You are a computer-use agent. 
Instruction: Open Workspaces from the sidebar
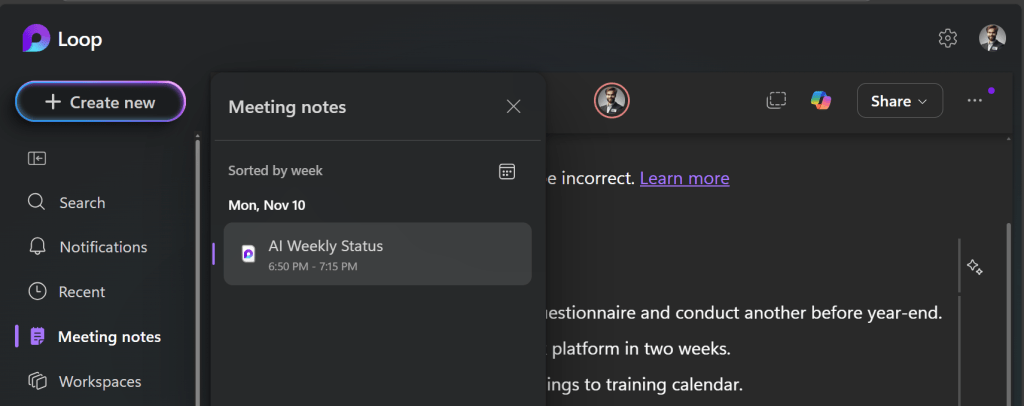(x=99, y=381)
